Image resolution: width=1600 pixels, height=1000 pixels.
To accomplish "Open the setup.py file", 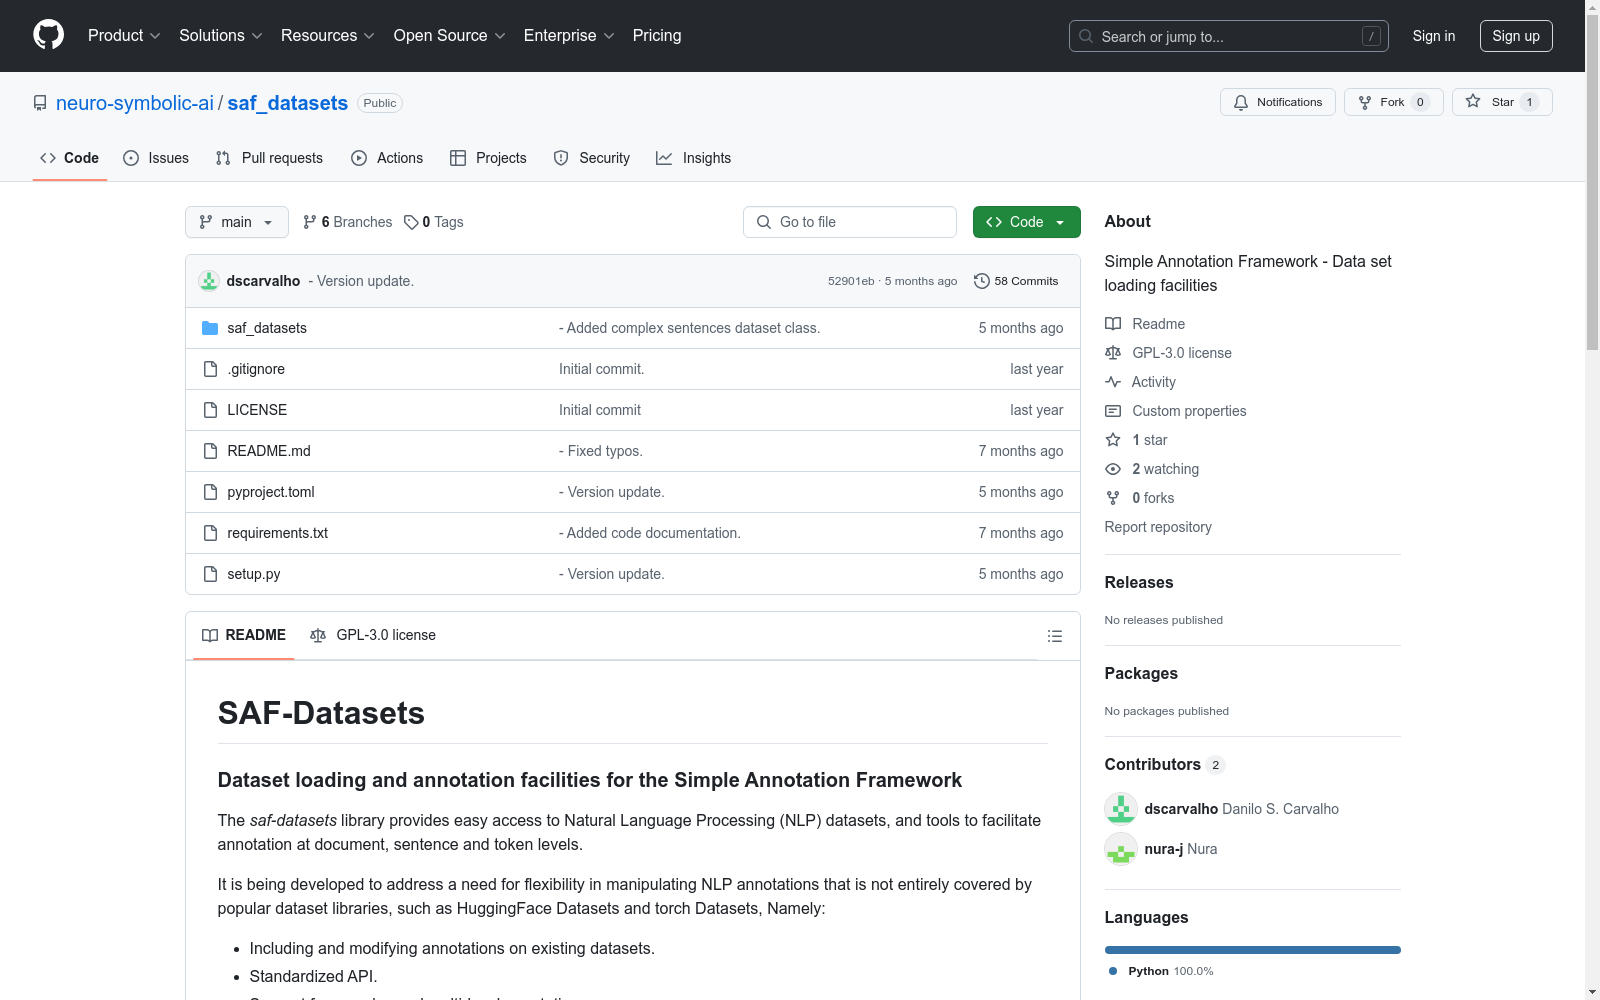I will (254, 574).
